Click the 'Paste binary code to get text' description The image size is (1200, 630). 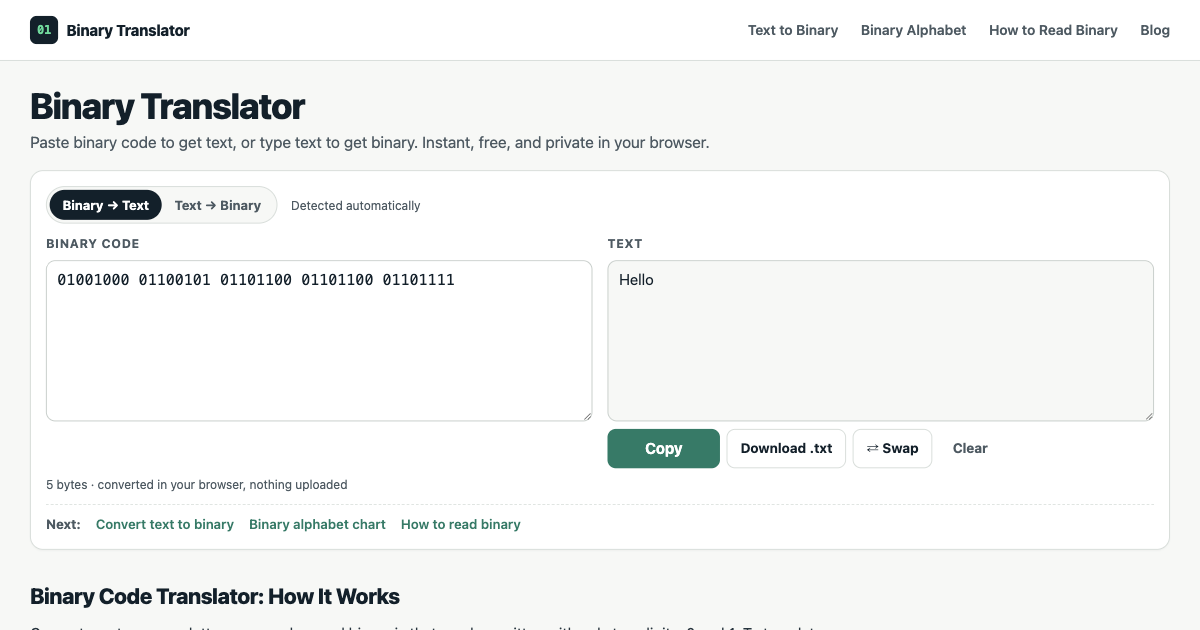(369, 142)
